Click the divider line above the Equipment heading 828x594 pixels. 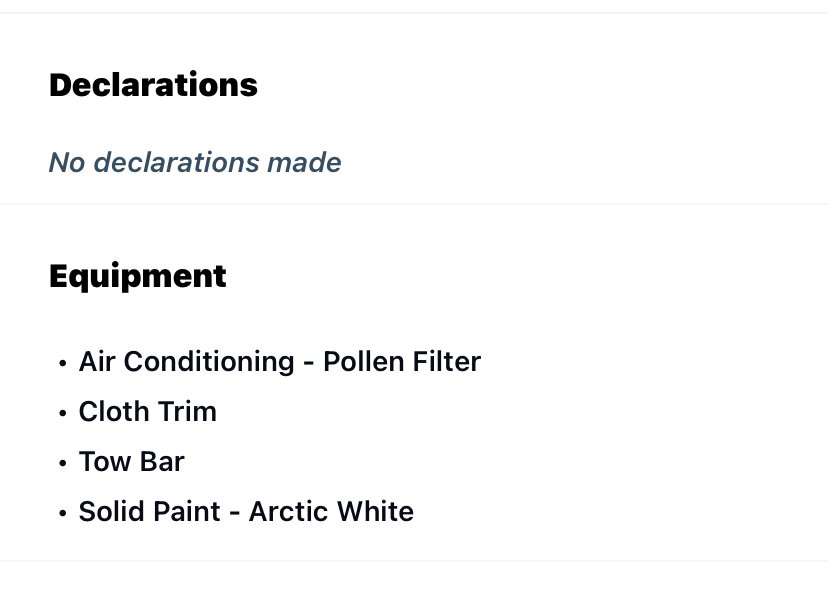click(x=414, y=203)
